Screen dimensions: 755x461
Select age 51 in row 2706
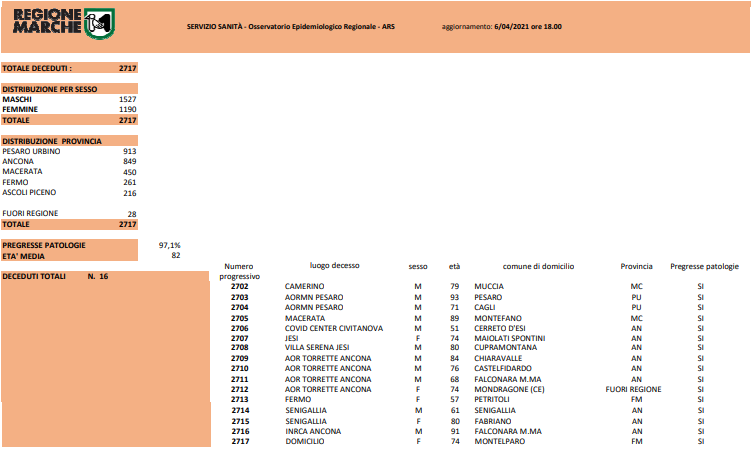[455, 329]
